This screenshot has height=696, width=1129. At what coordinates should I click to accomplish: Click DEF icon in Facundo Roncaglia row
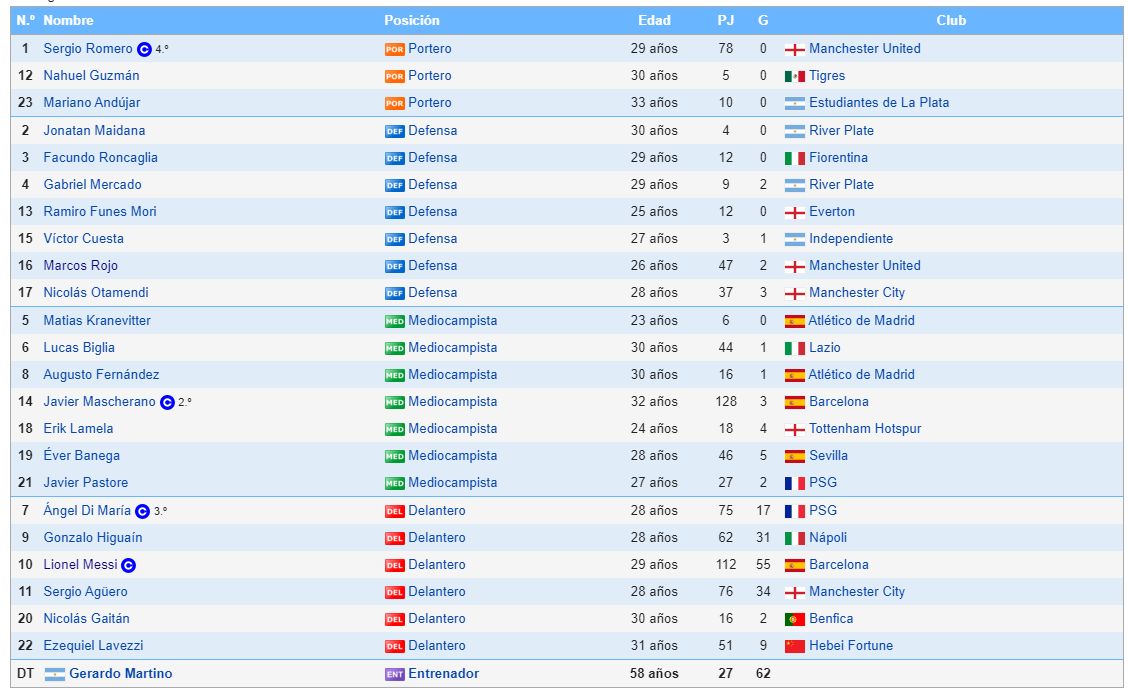coord(395,158)
